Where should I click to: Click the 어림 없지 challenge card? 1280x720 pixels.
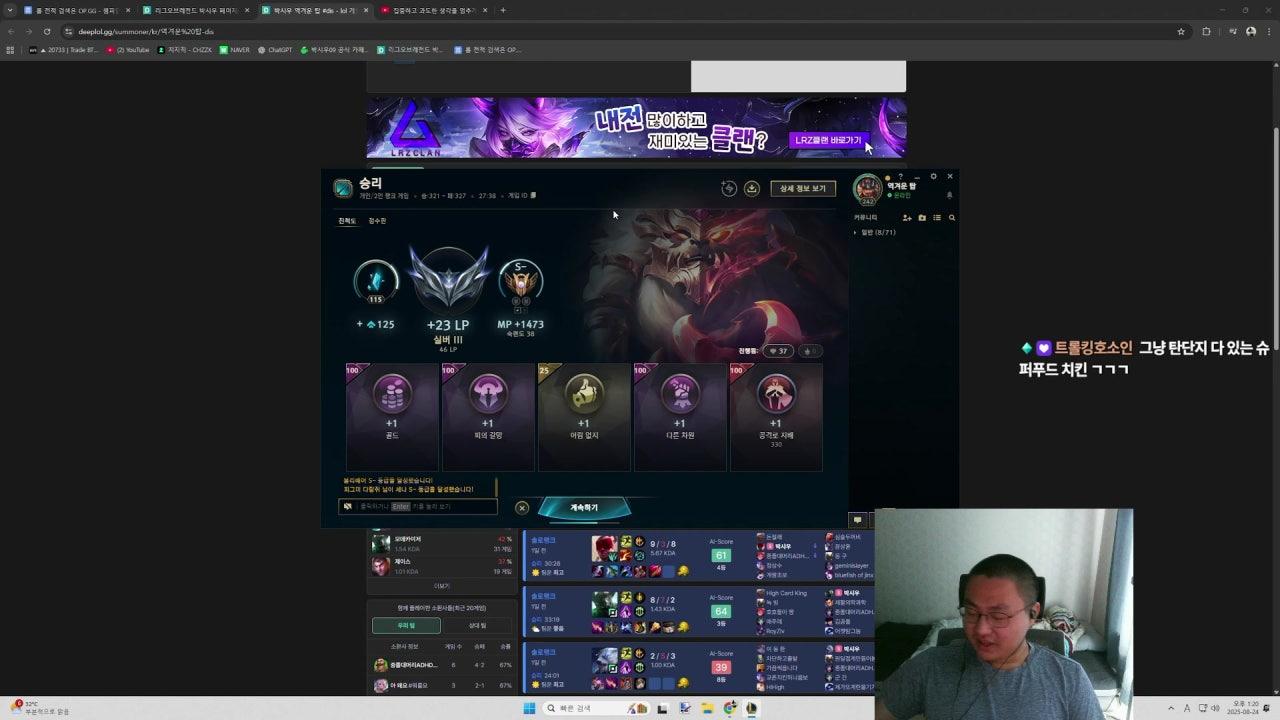tap(584, 417)
